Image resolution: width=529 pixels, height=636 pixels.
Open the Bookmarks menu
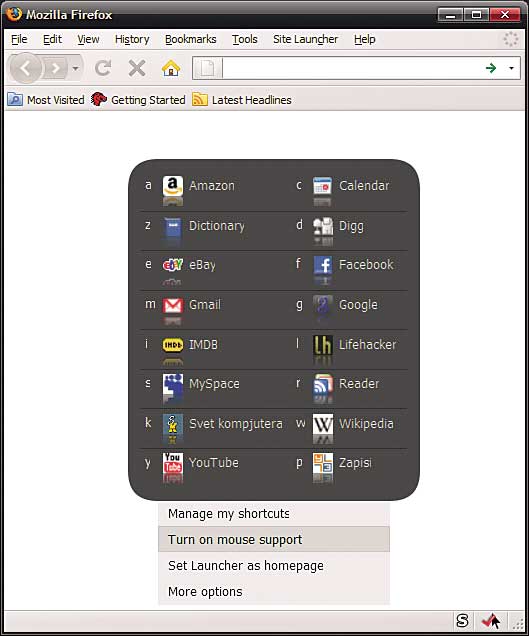coord(190,39)
